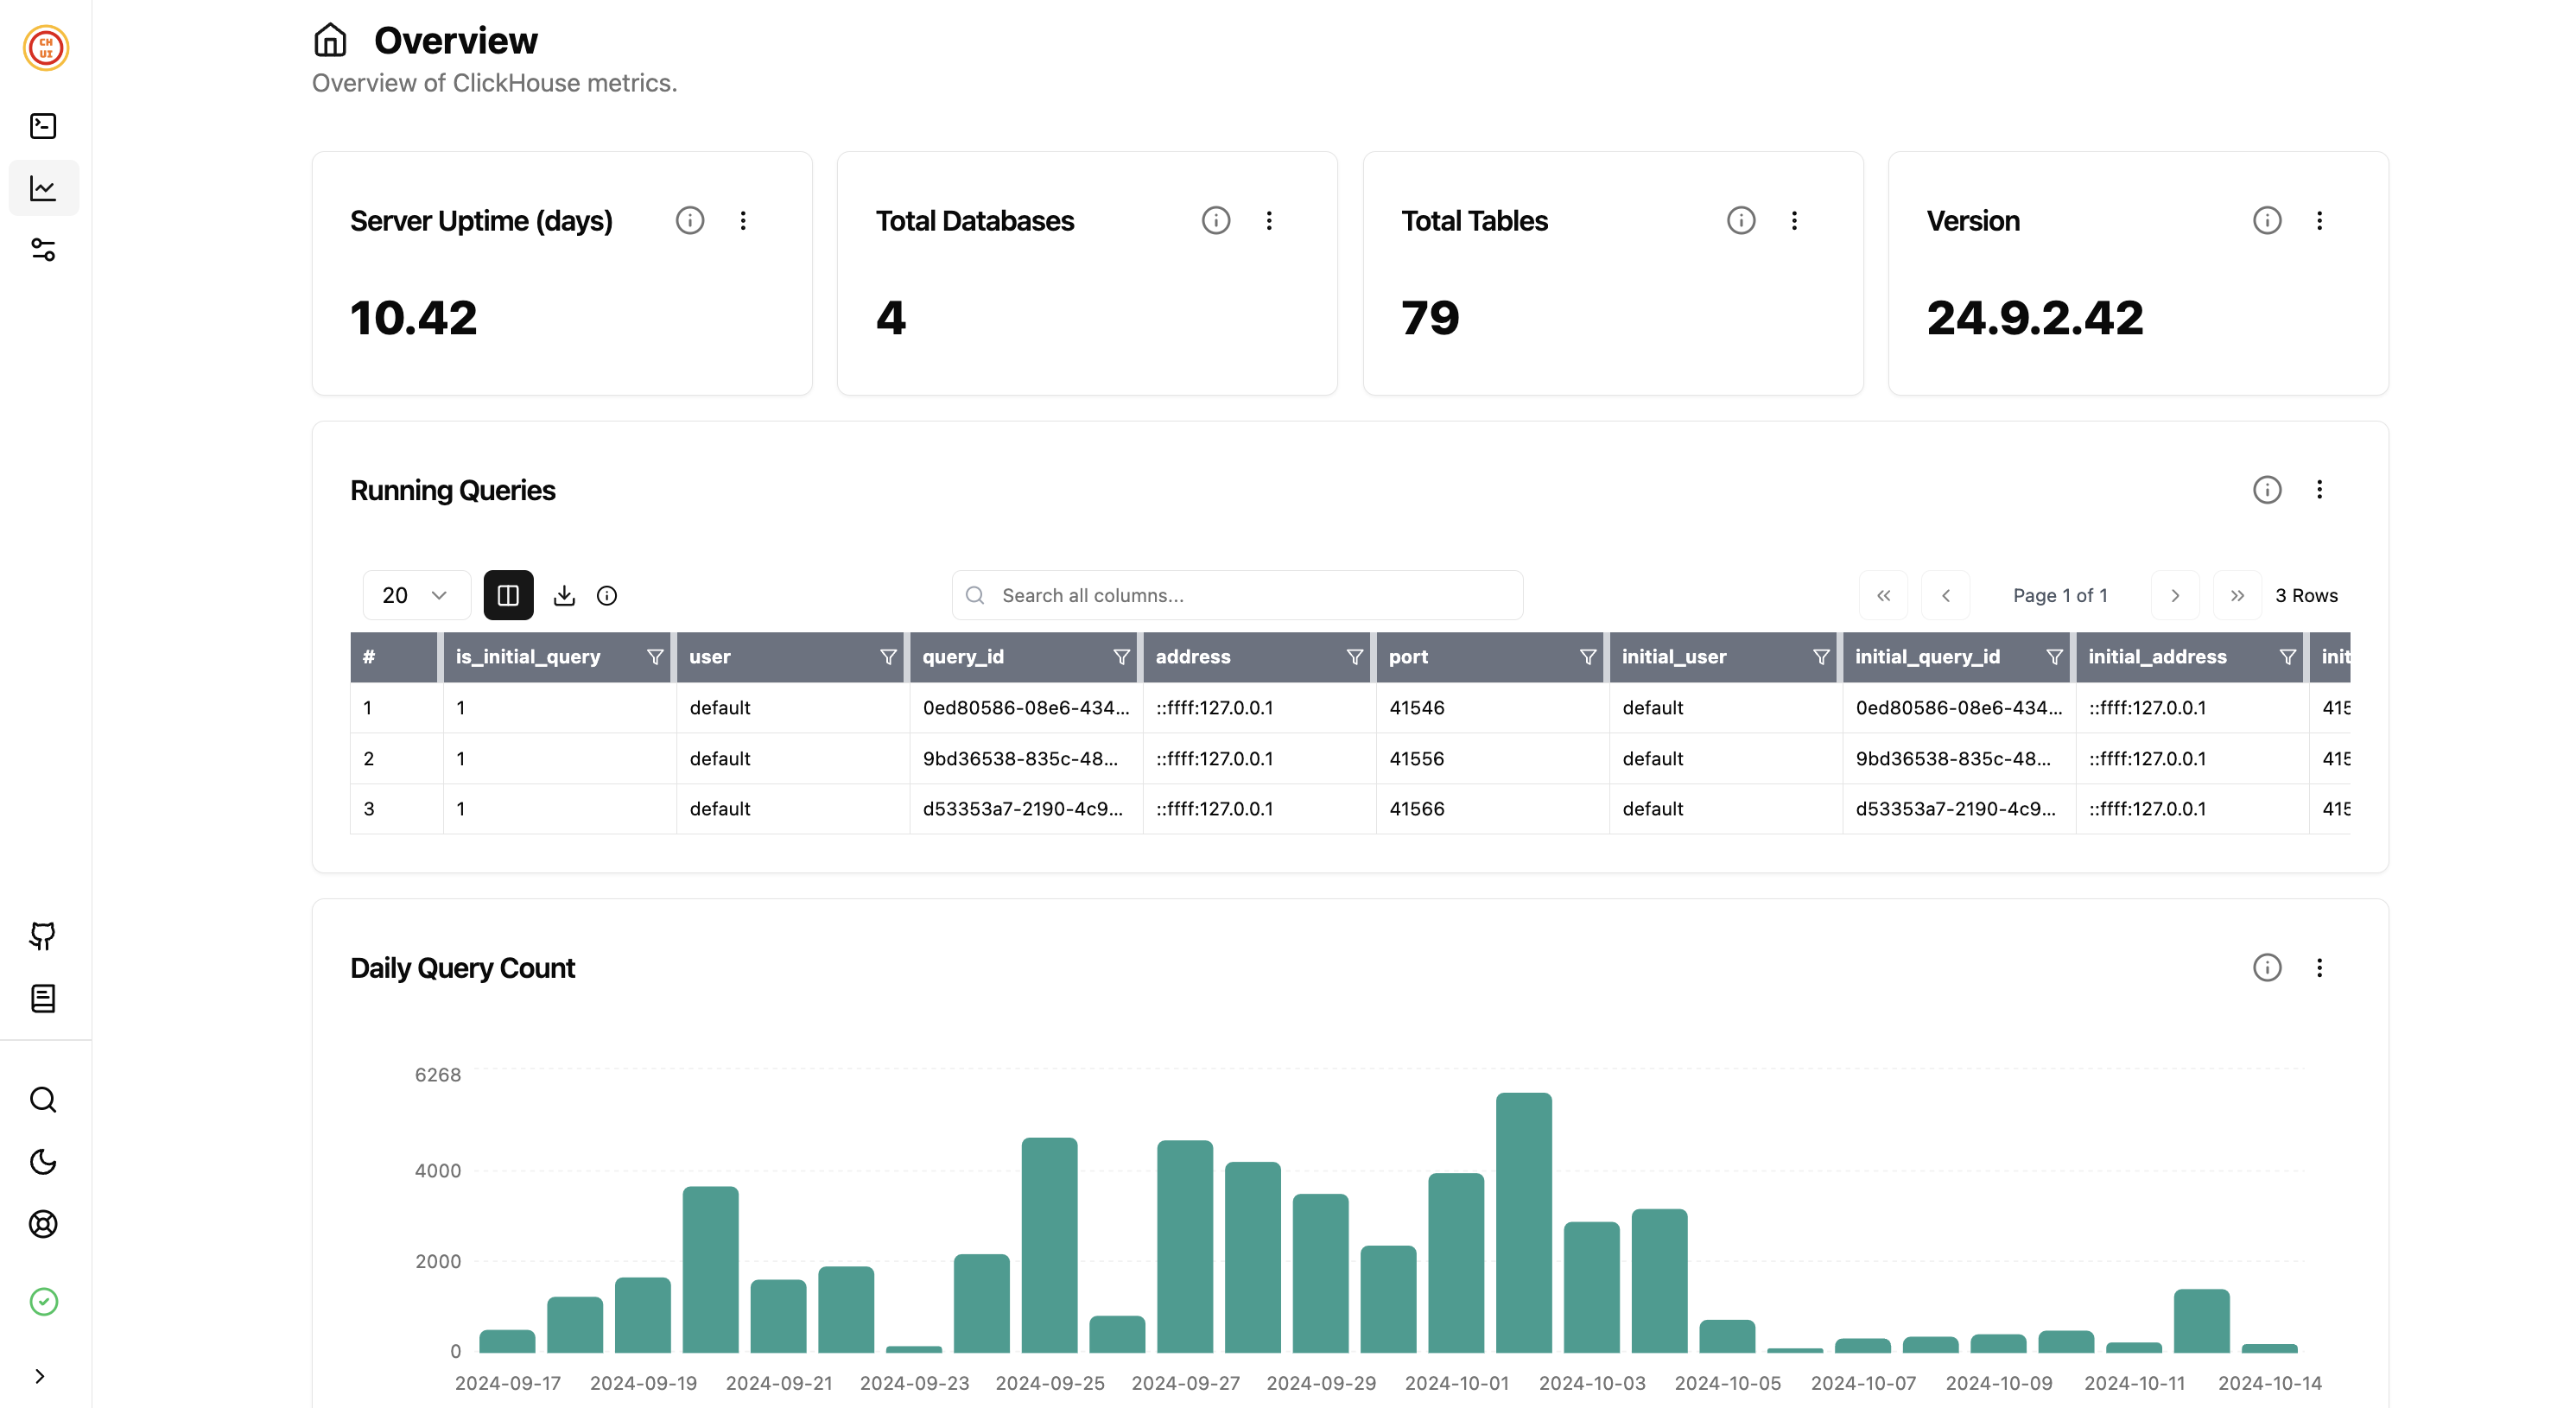Show info for Total Databases card
2576x1408 pixels.
pos(1216,220)
